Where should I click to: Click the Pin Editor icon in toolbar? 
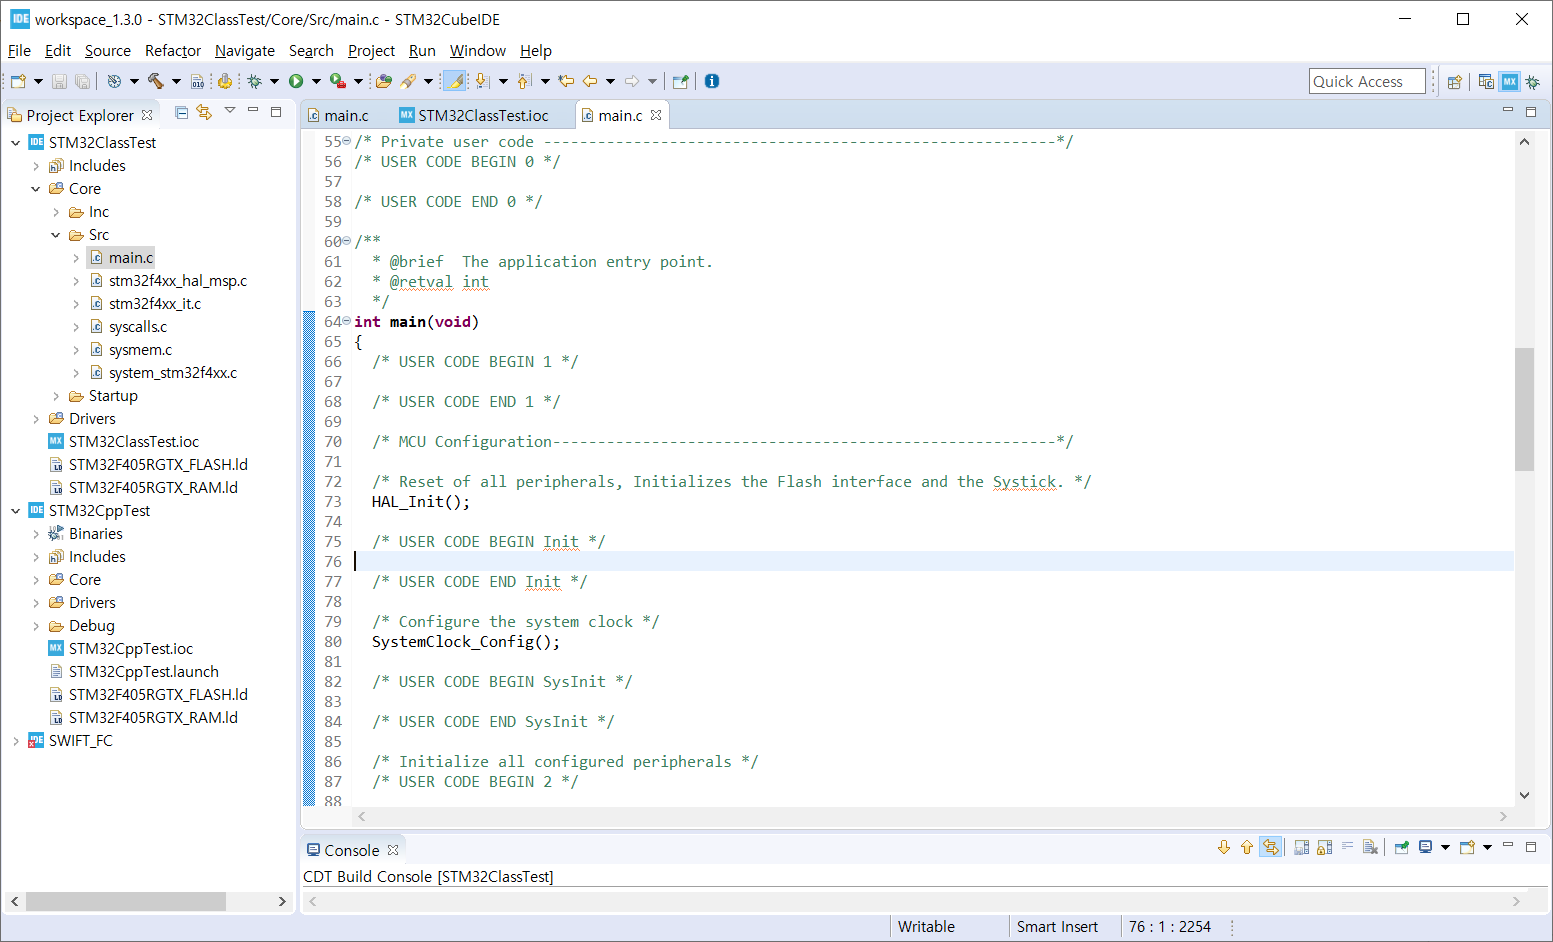tap(681, 81)
